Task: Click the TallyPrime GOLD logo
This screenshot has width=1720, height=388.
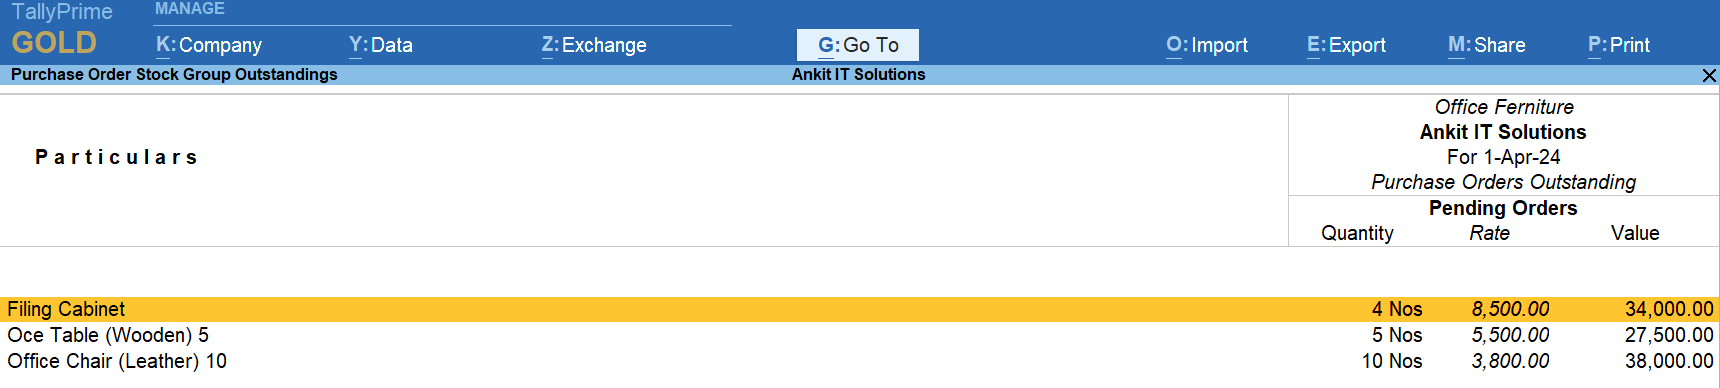Action: click(61, 29)
